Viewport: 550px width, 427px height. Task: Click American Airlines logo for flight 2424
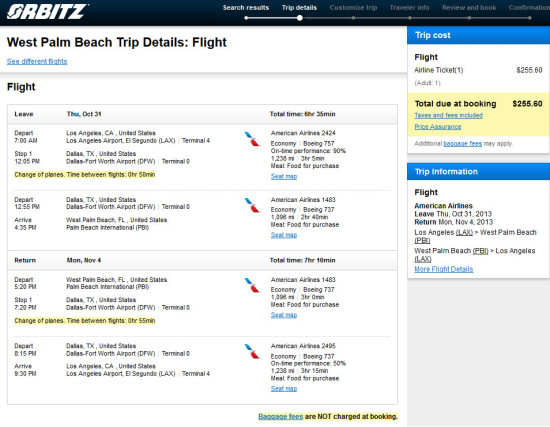[252, 139]
